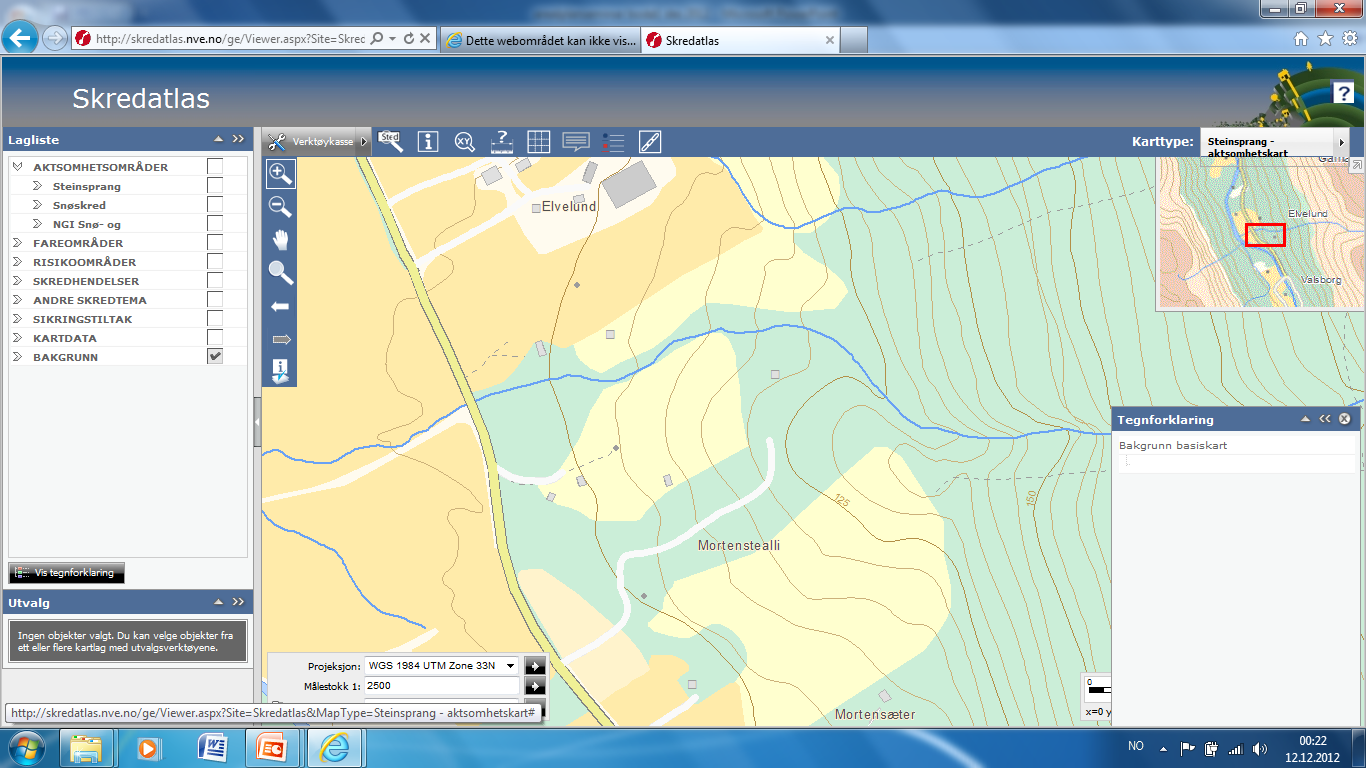Toggle FAREOMRÅDER layer checkbox

pos(214,242)
